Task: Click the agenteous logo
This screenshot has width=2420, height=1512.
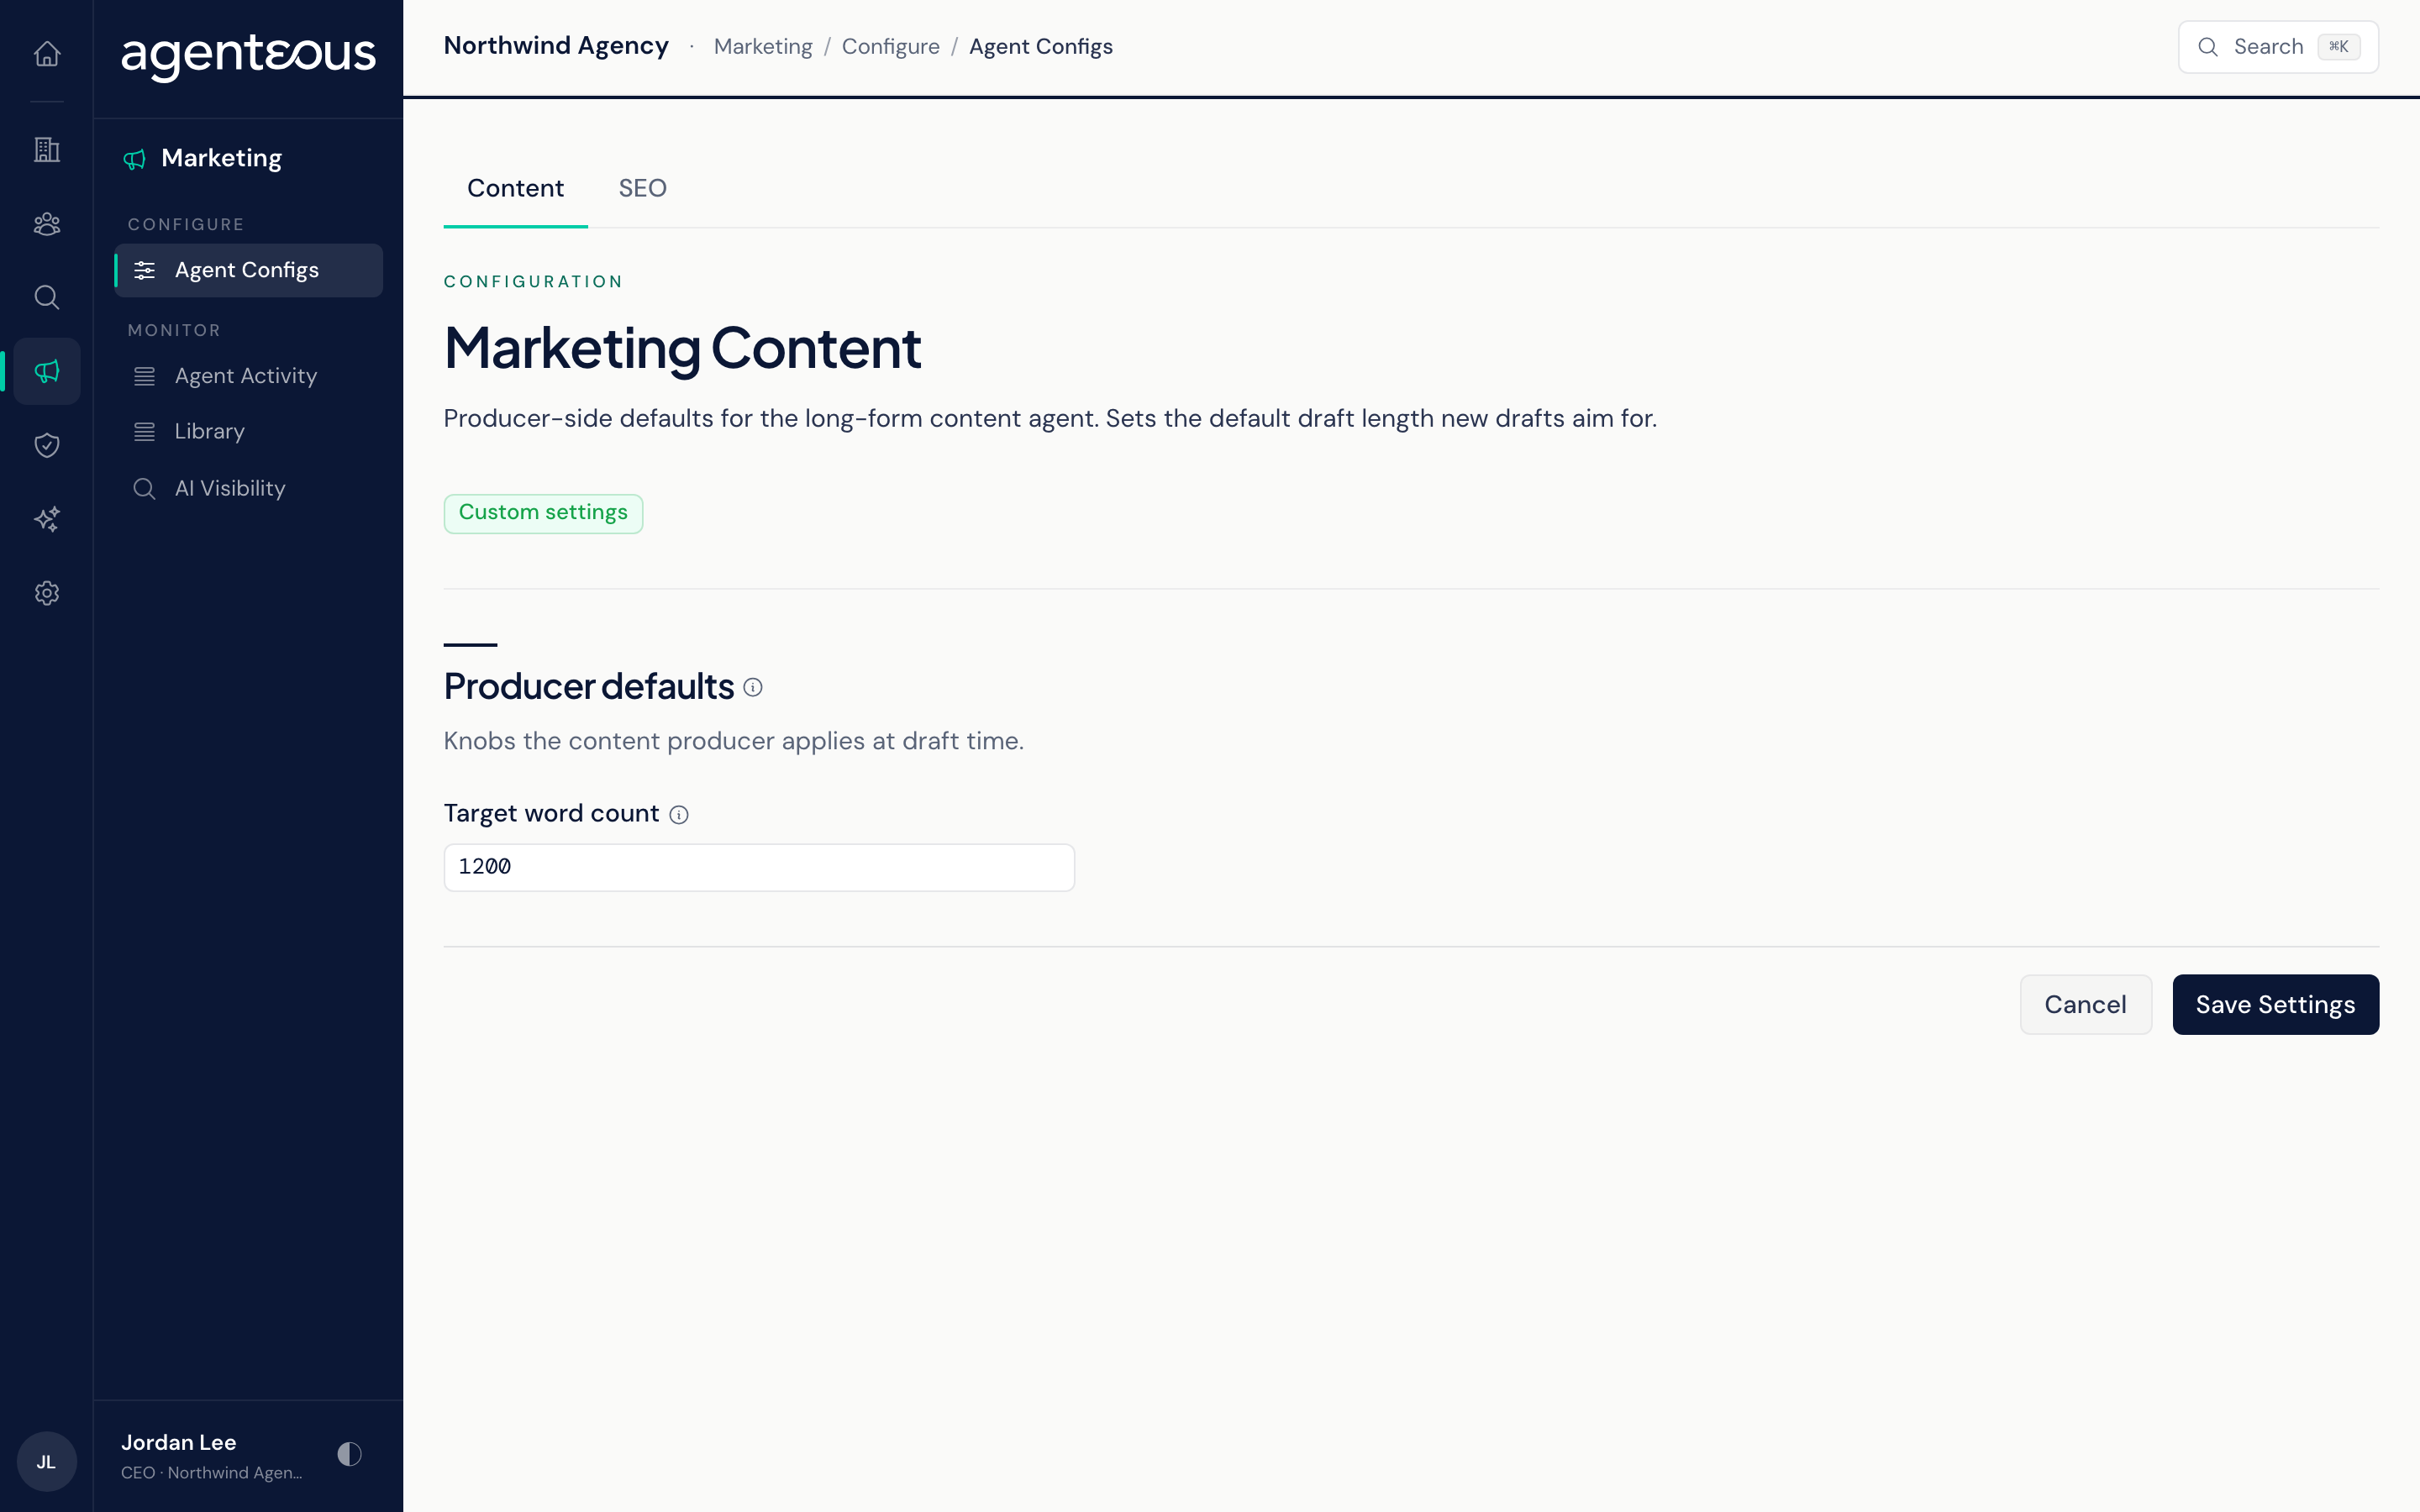Action: (x=248, y=56)
